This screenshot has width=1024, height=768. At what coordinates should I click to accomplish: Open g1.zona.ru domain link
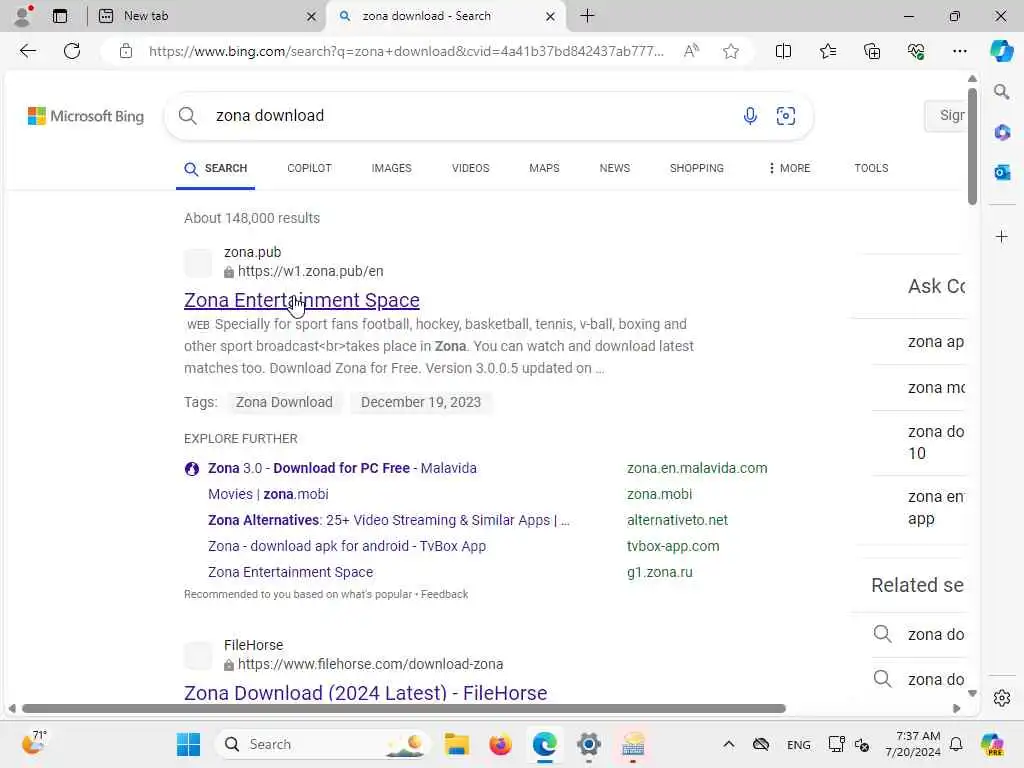[x=660, y=572]
